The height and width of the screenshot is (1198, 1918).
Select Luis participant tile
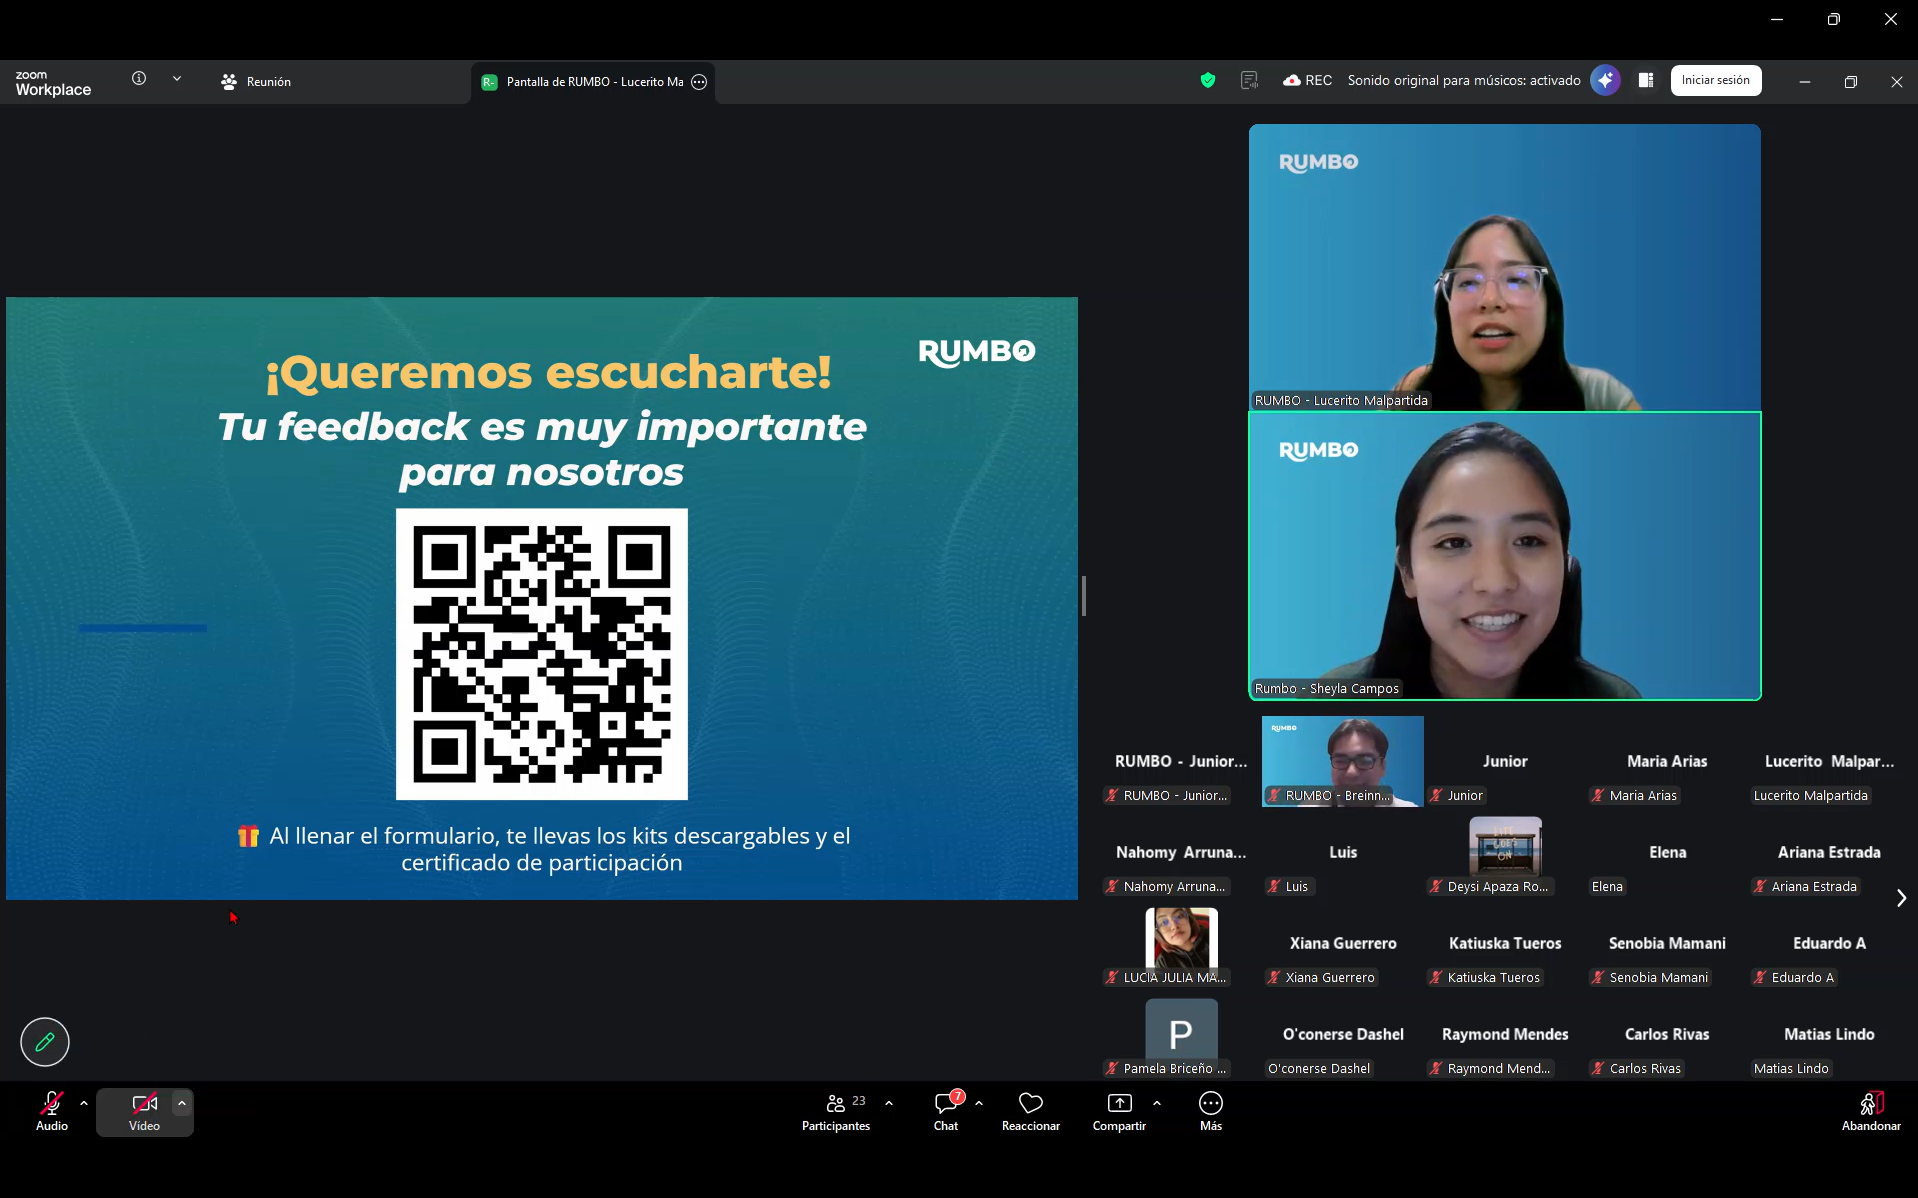1343,853
